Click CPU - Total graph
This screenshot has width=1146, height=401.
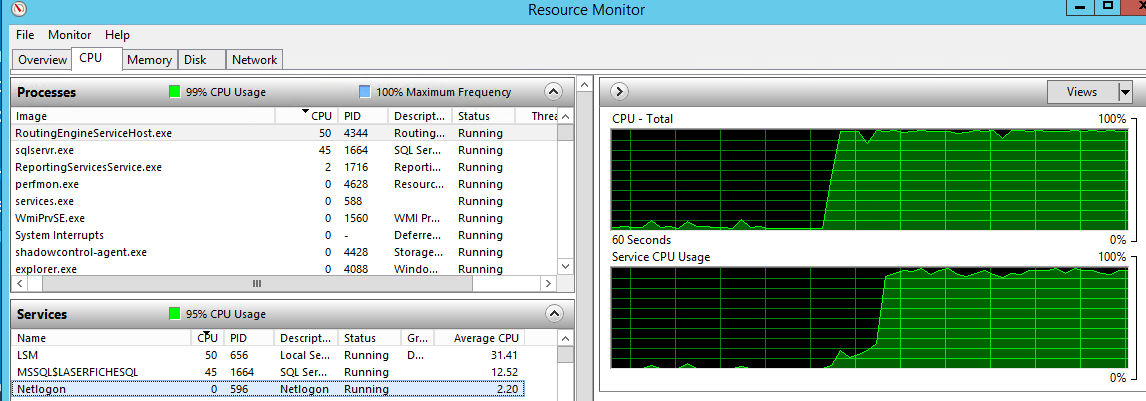point(869,180)
